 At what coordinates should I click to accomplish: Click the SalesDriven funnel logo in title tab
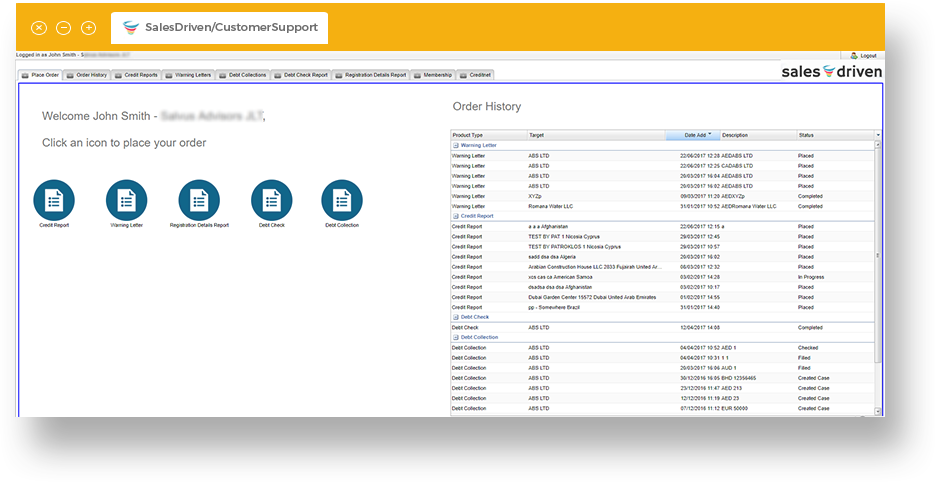(x=131, y=27)
